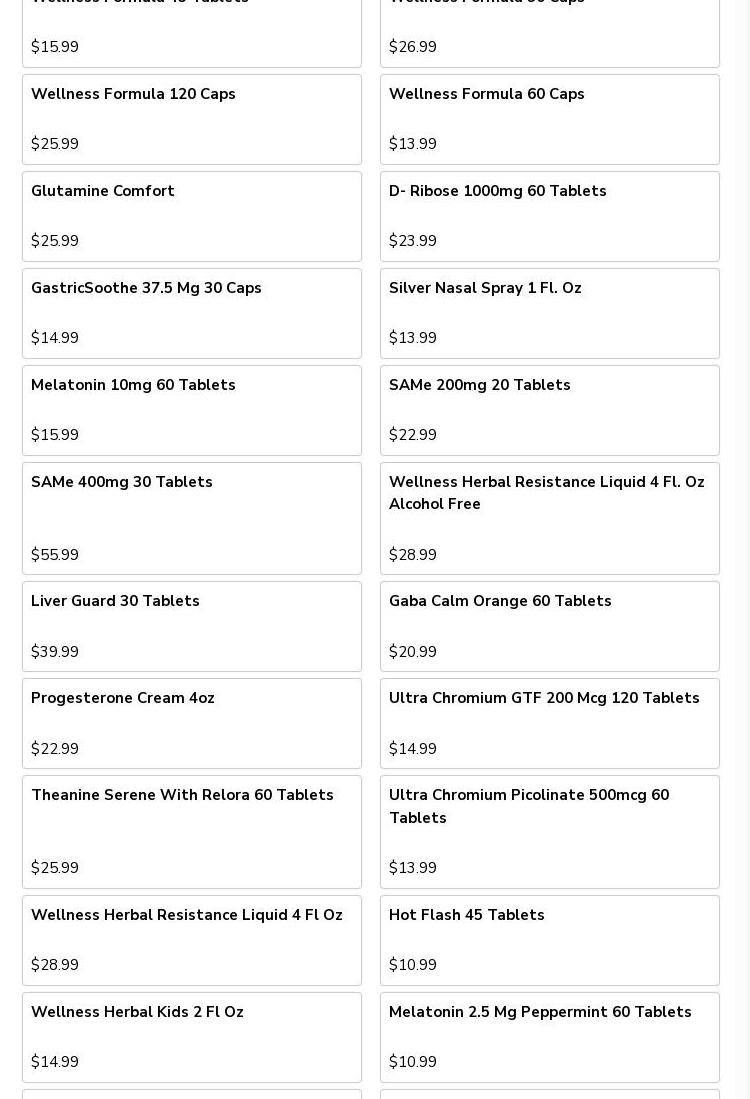The image size is (750, 1099).
Task: Open SAMe 400mg 30 Tablets product
Action: (x=192, y=518)
